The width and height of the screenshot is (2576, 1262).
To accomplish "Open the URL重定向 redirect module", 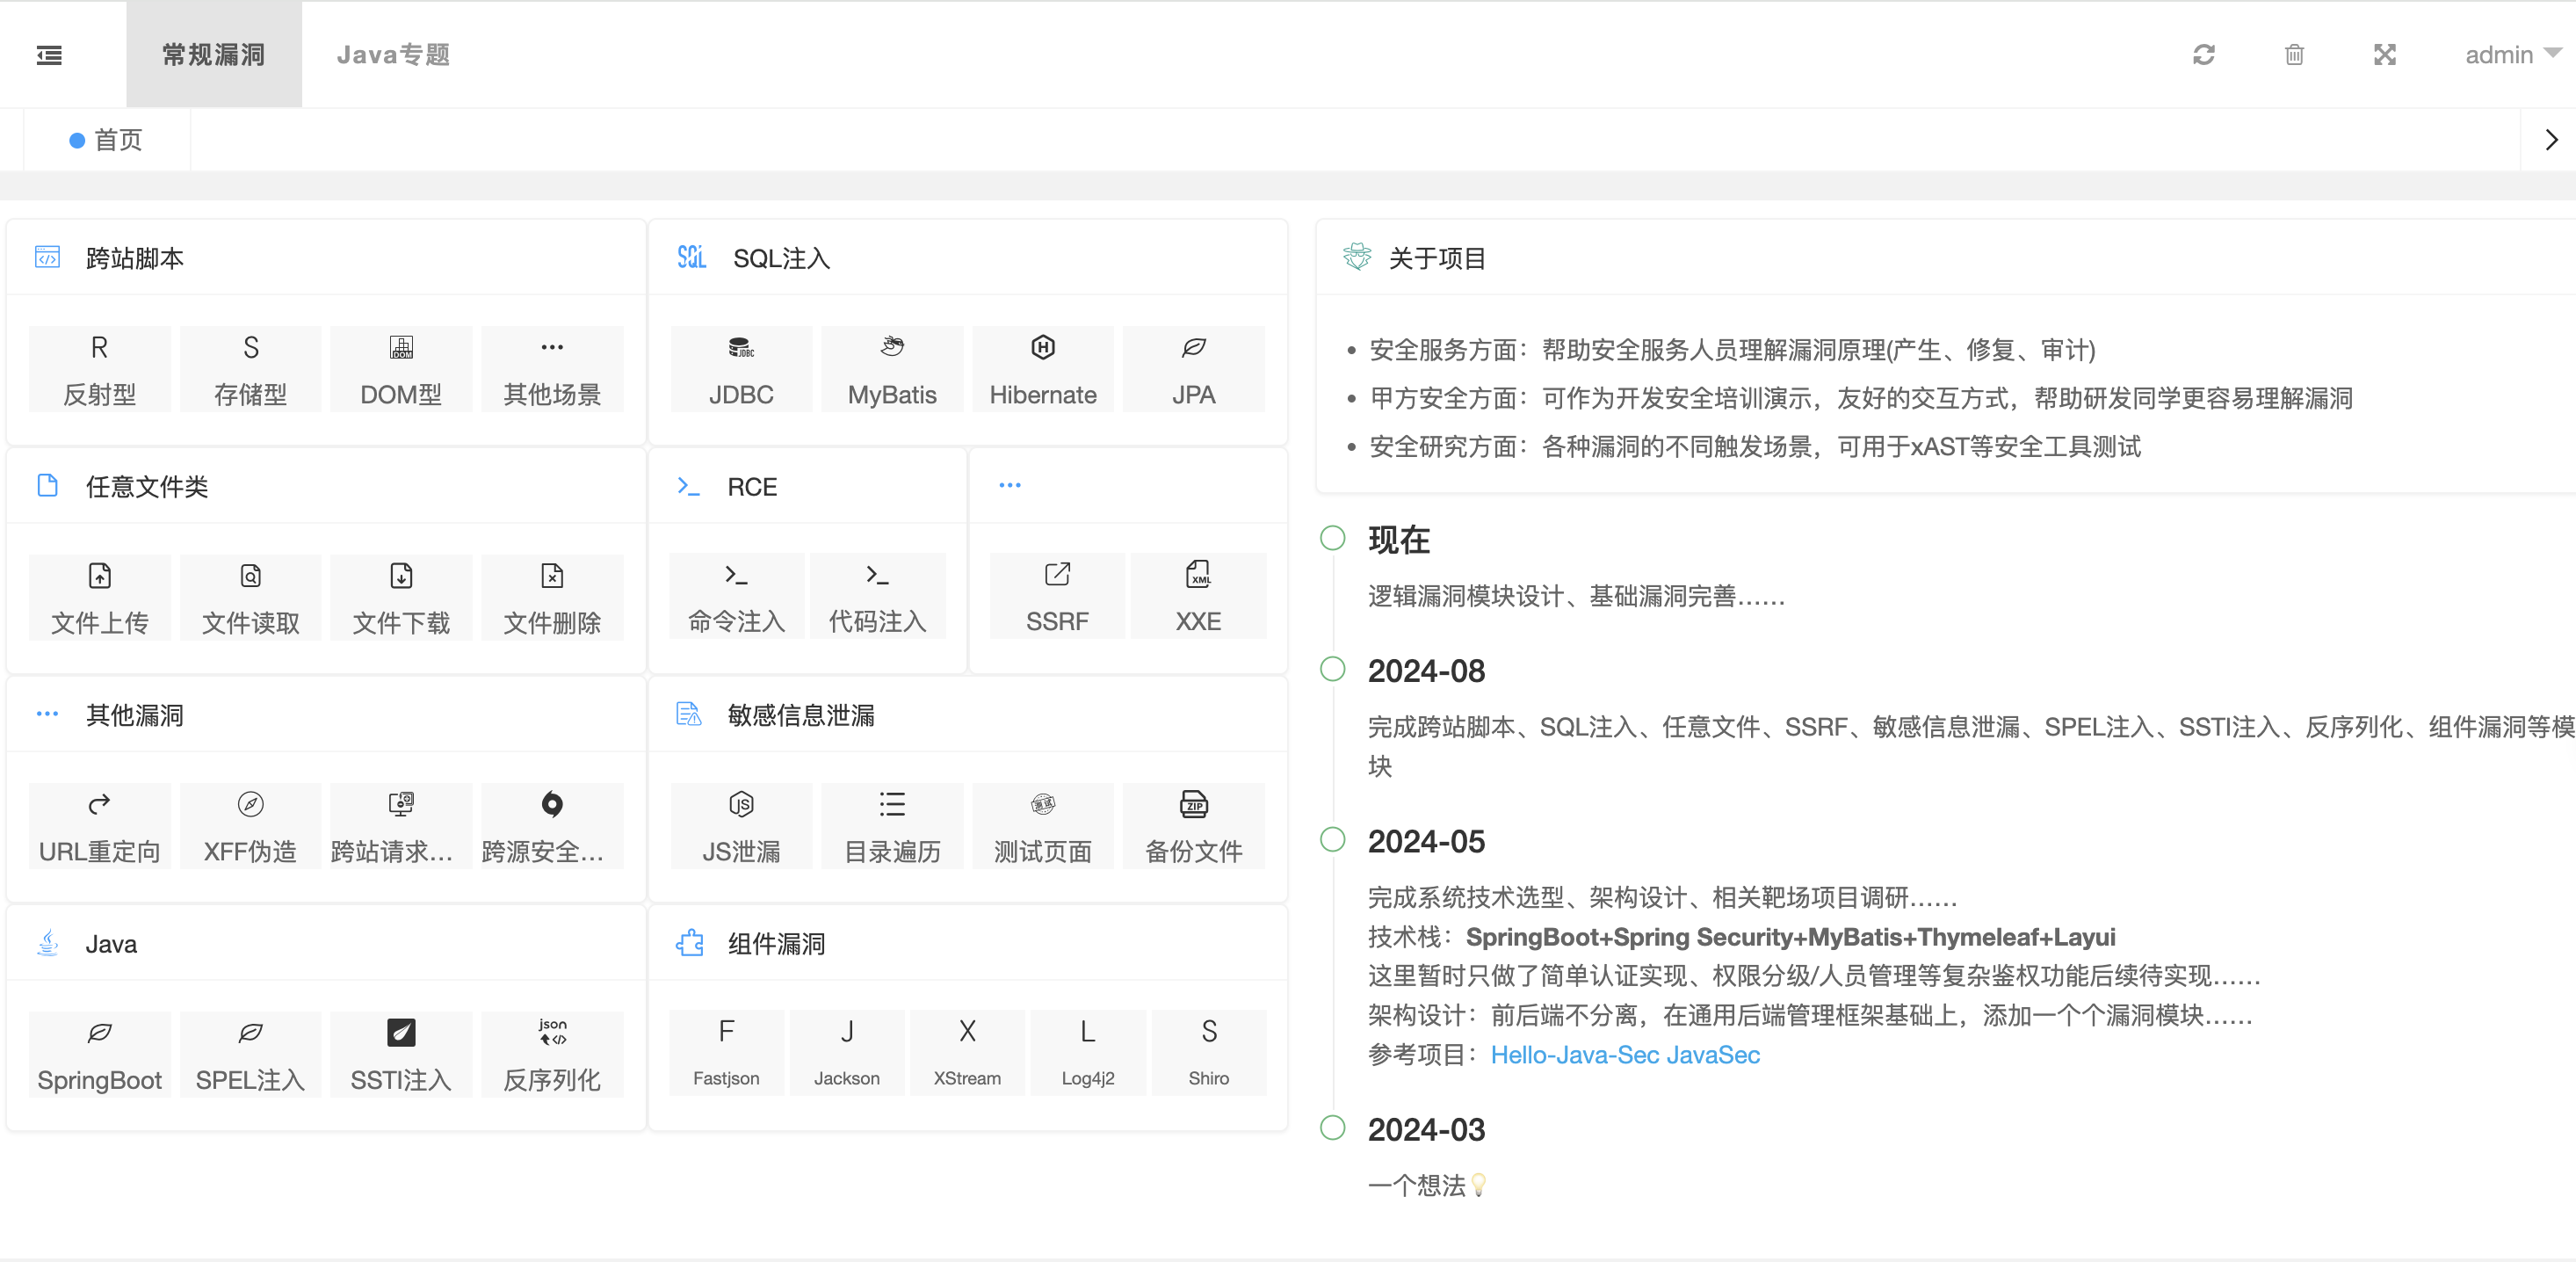I will click(99, 825).
